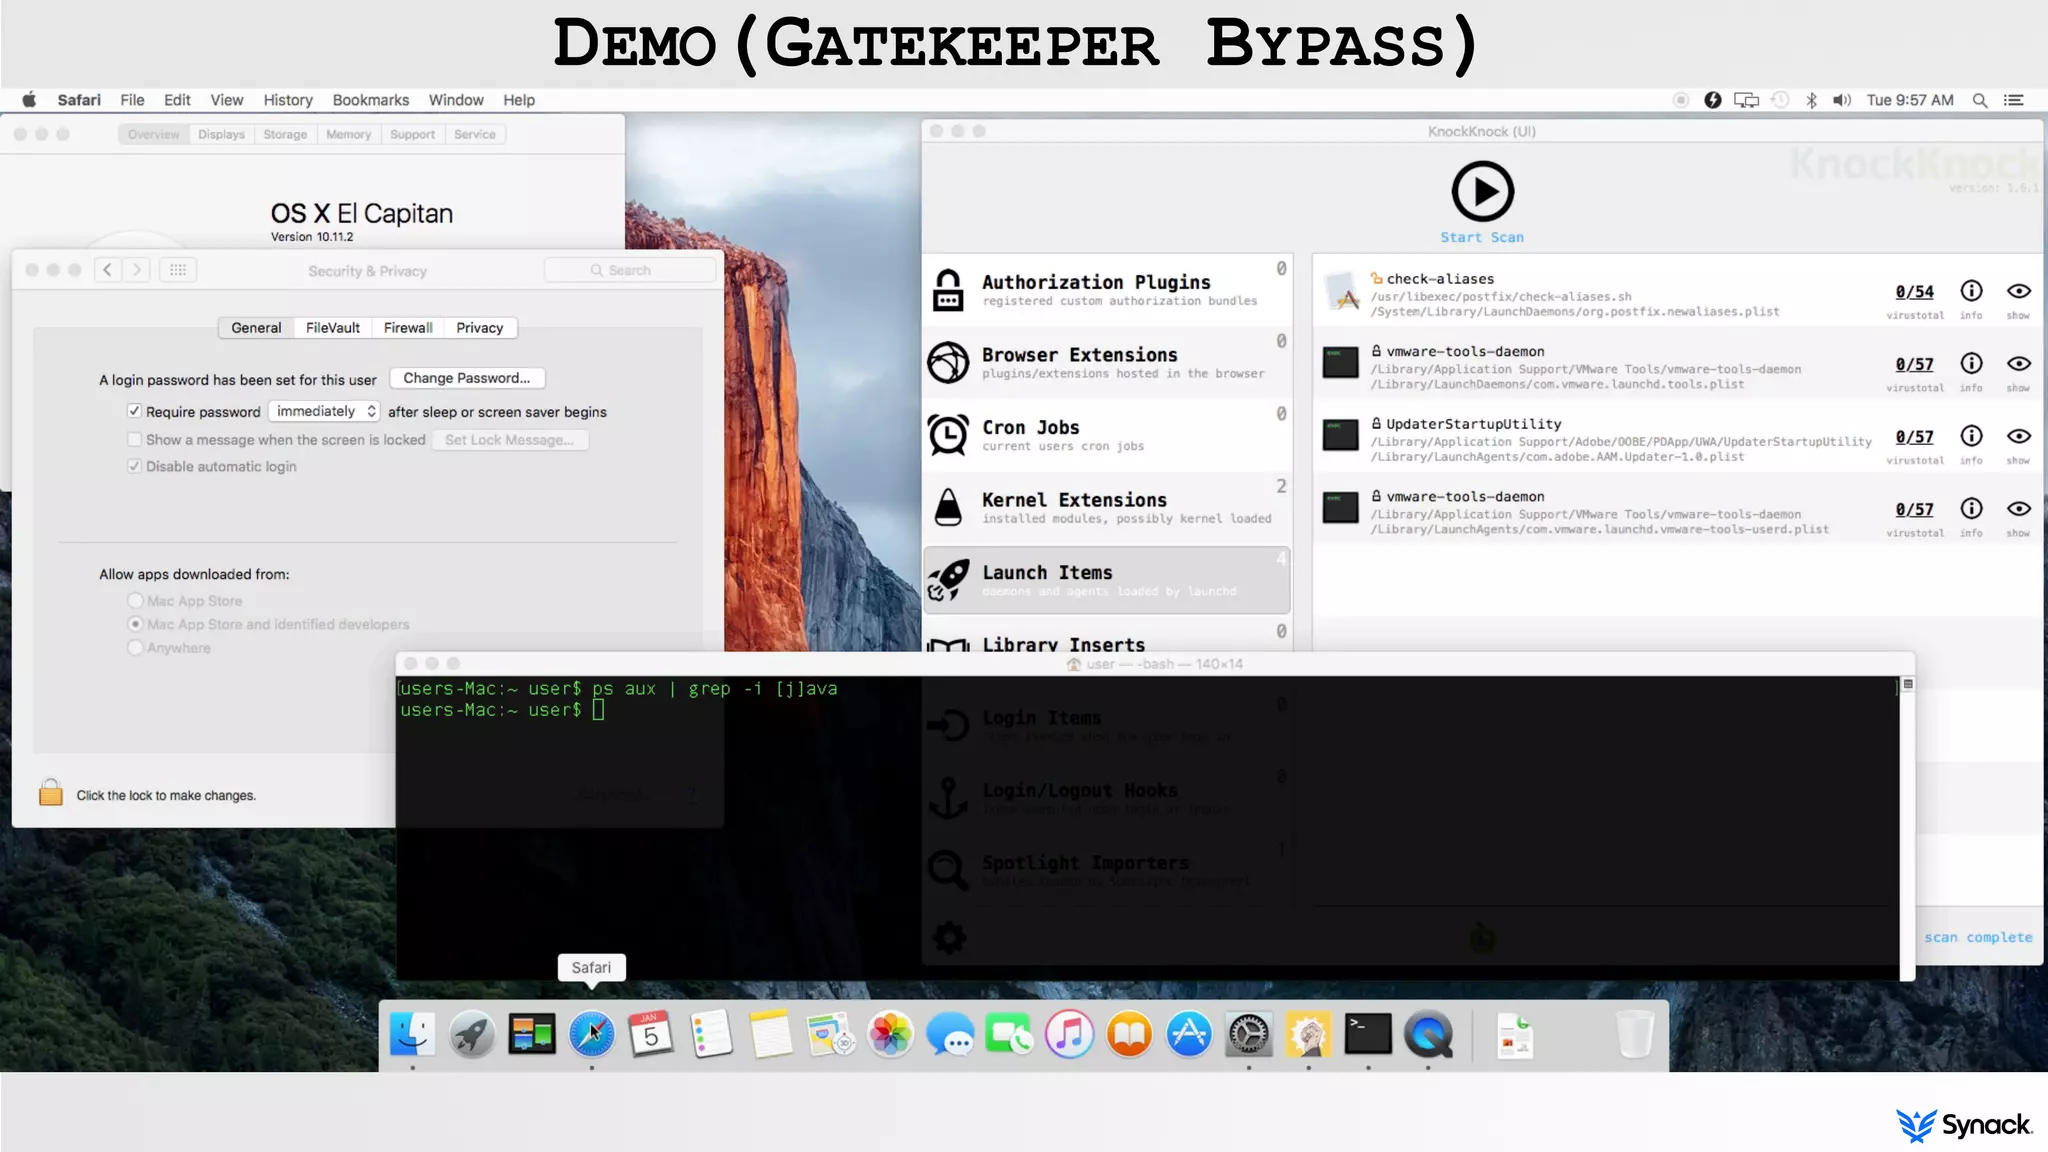Switch to the Privacy tab
This screenshot has width=2048, height=1152.
click(x=480, y=328)
